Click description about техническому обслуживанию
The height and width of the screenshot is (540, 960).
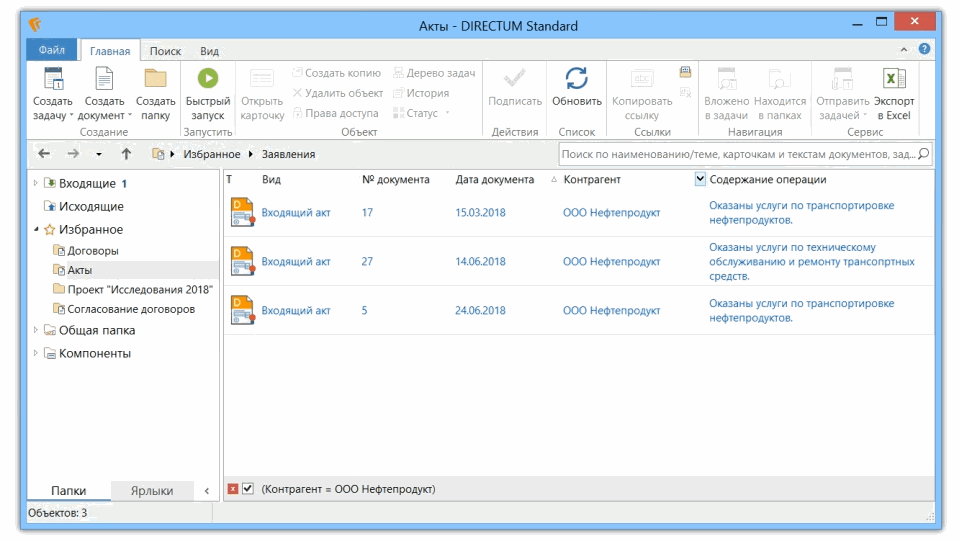[x=812, y=261]
